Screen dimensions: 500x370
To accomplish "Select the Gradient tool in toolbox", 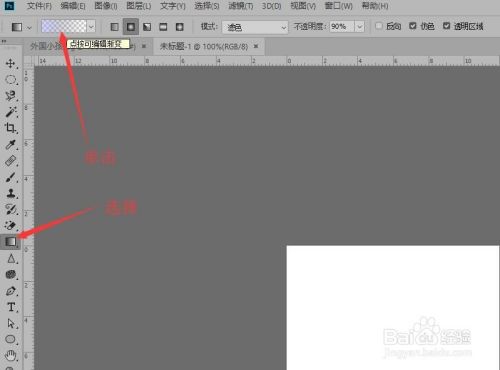I will pos(10,242).
